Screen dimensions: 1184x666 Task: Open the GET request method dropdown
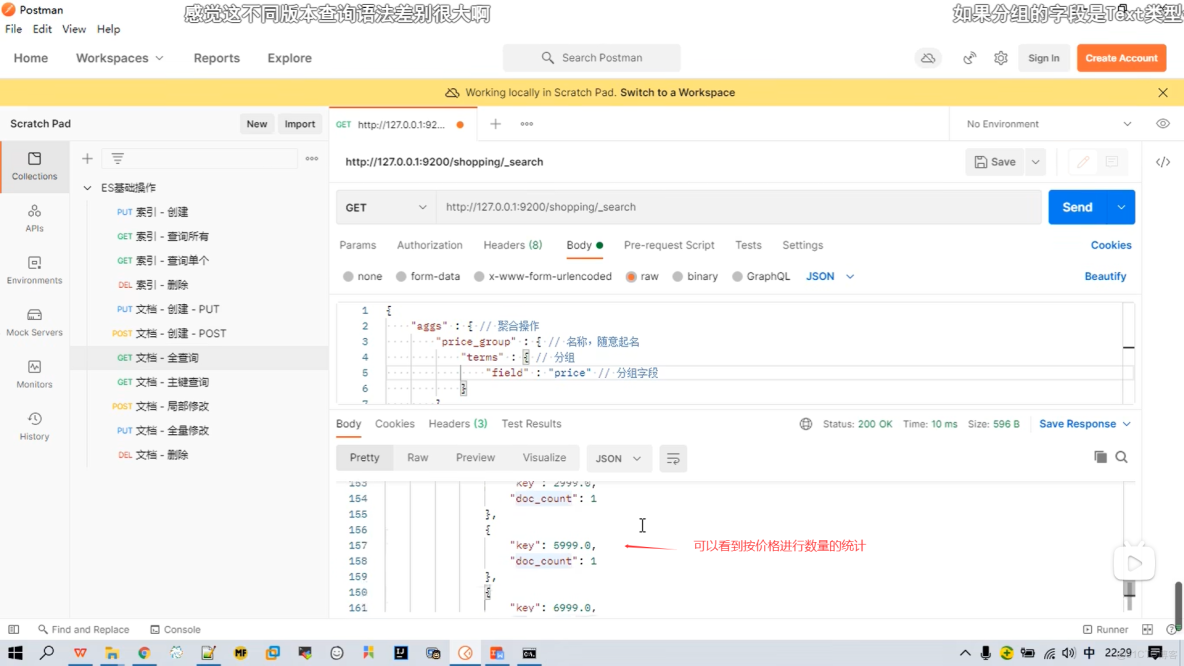tap(385, 207)
